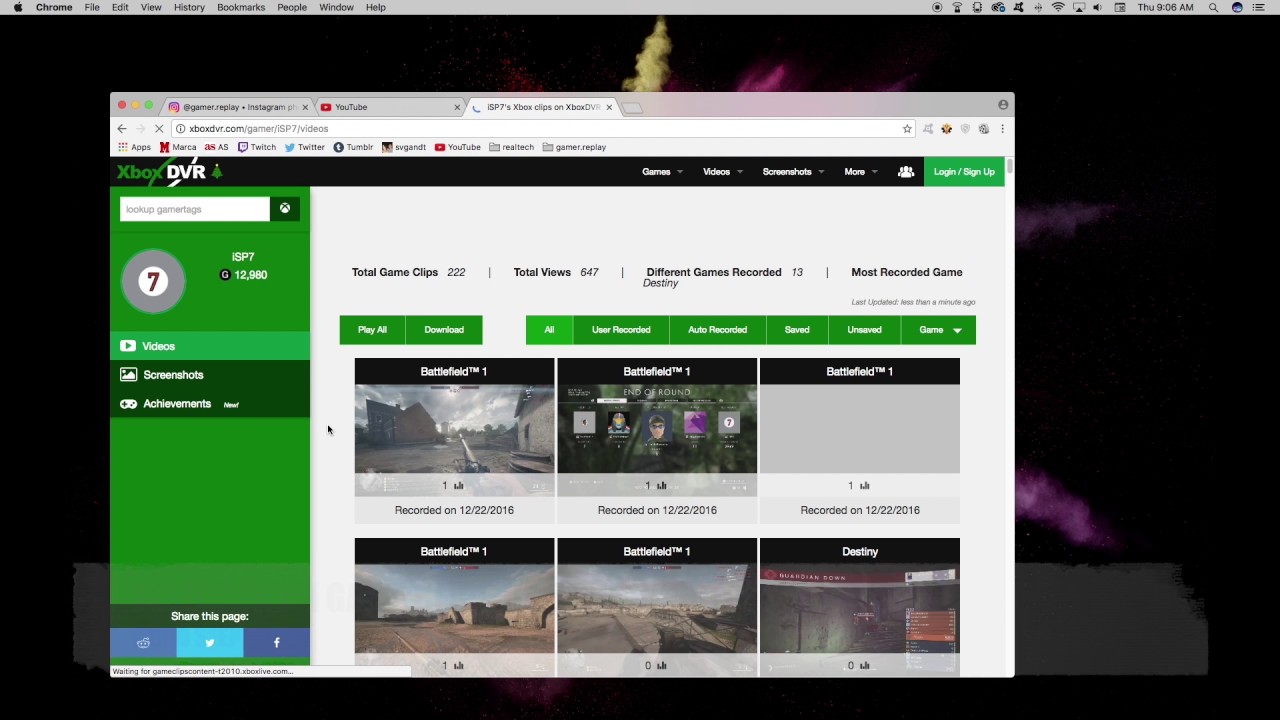Click the Most Recorded Game label

(907, 272)
